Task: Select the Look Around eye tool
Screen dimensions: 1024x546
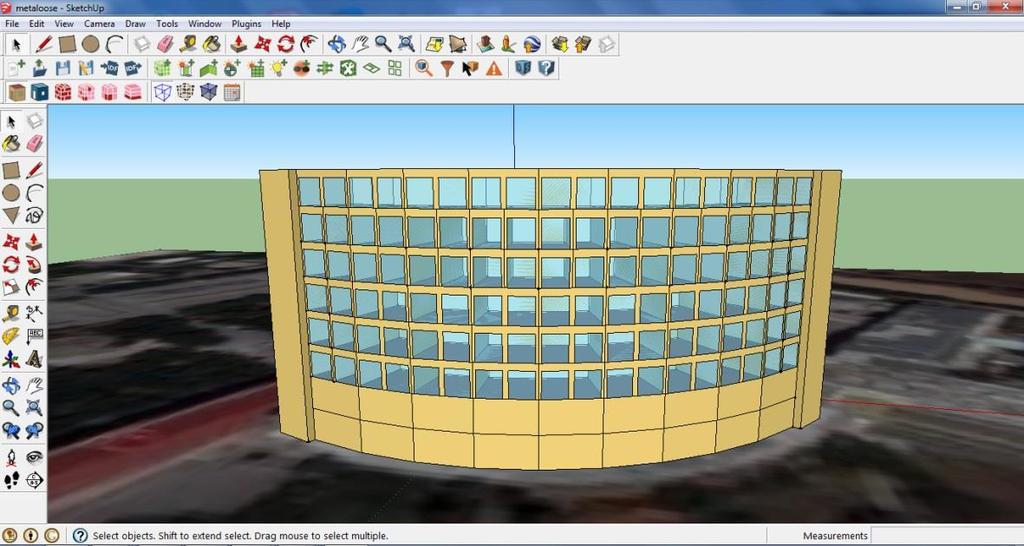Action: 35,457
